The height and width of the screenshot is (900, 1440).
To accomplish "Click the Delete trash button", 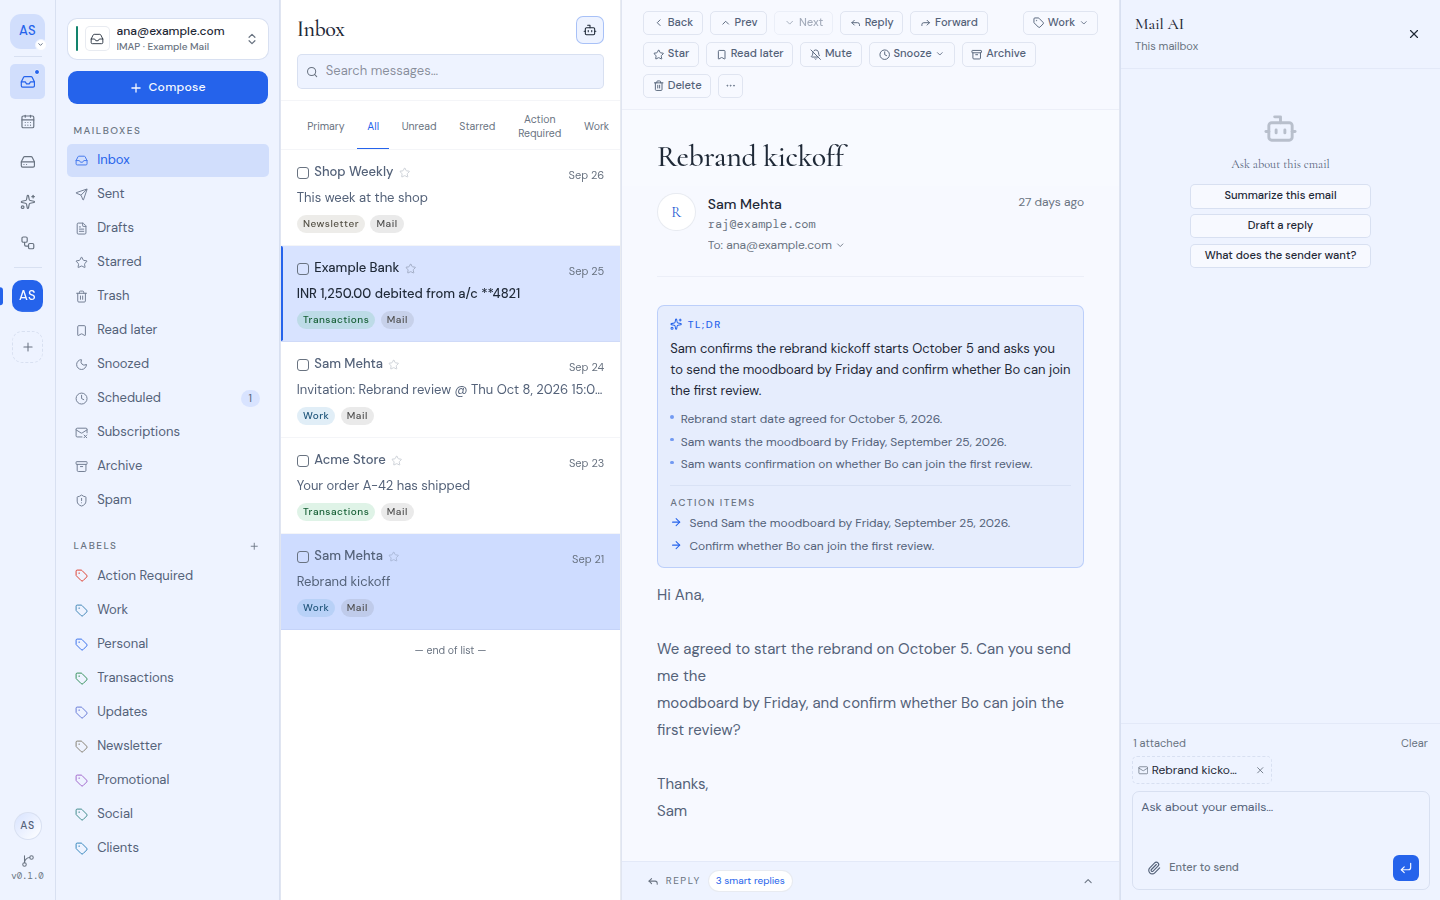I will [x=677, y=86].
